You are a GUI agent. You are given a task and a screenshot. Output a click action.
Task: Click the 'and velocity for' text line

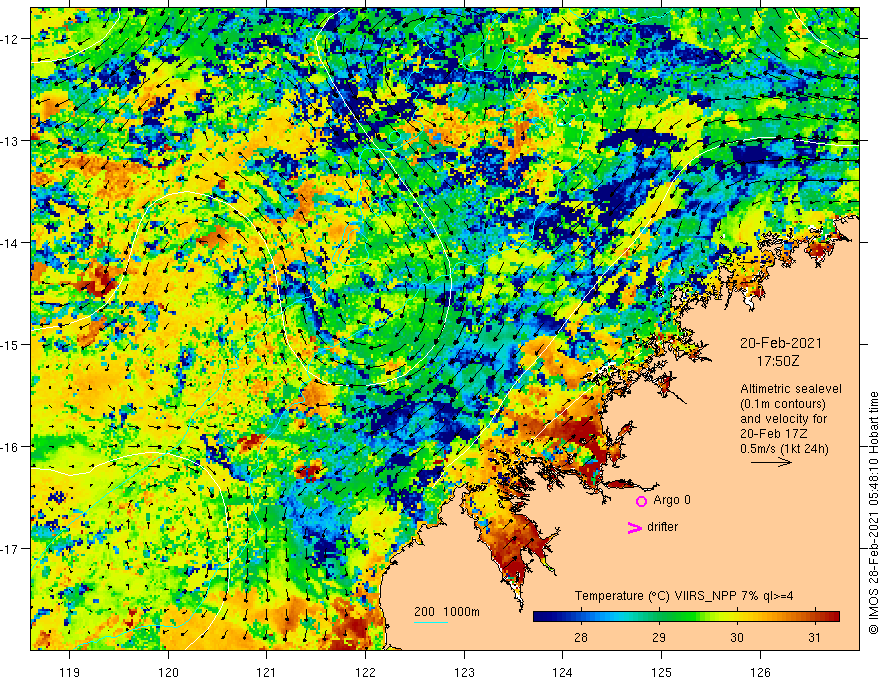[783, 419]
